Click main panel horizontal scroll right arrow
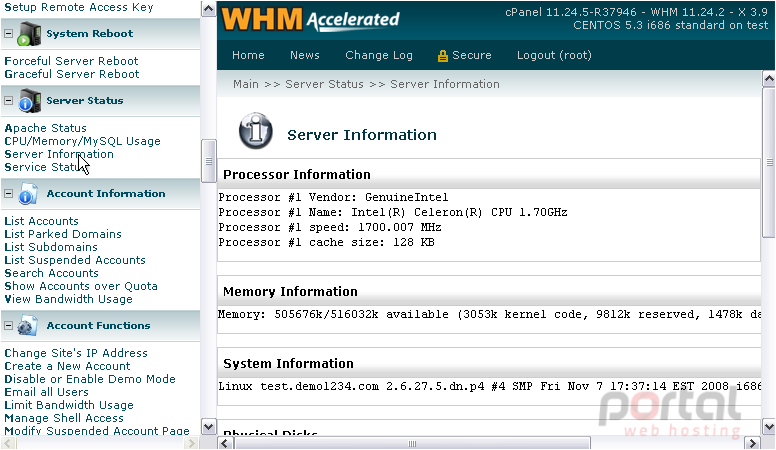Image resolution: width=776 pixels, height=450 pixels. [753, 443]
